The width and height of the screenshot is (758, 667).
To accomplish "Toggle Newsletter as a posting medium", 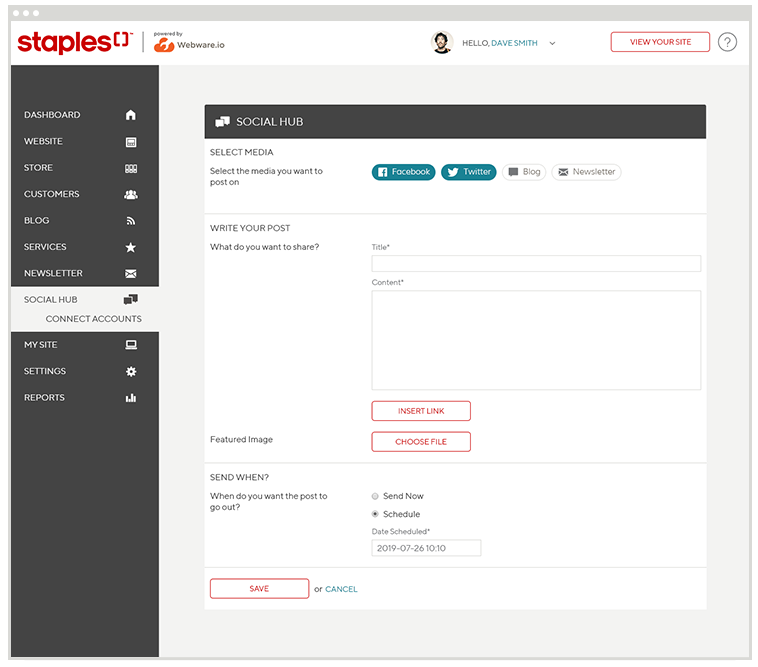I will (586, 172).
